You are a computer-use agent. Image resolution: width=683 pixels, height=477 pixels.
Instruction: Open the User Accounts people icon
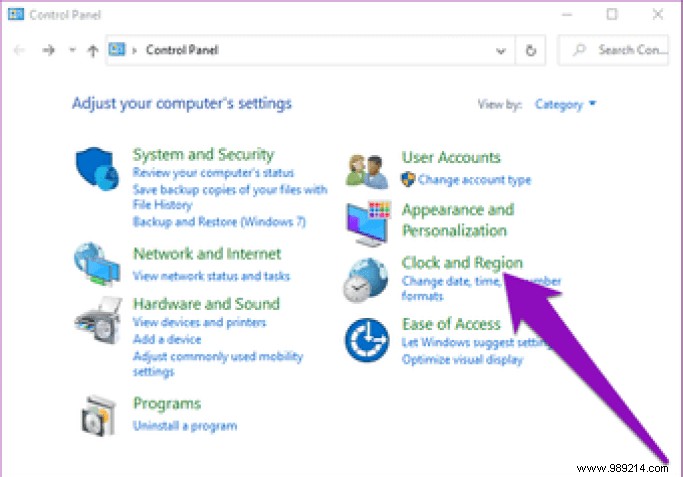coord(367,172)
